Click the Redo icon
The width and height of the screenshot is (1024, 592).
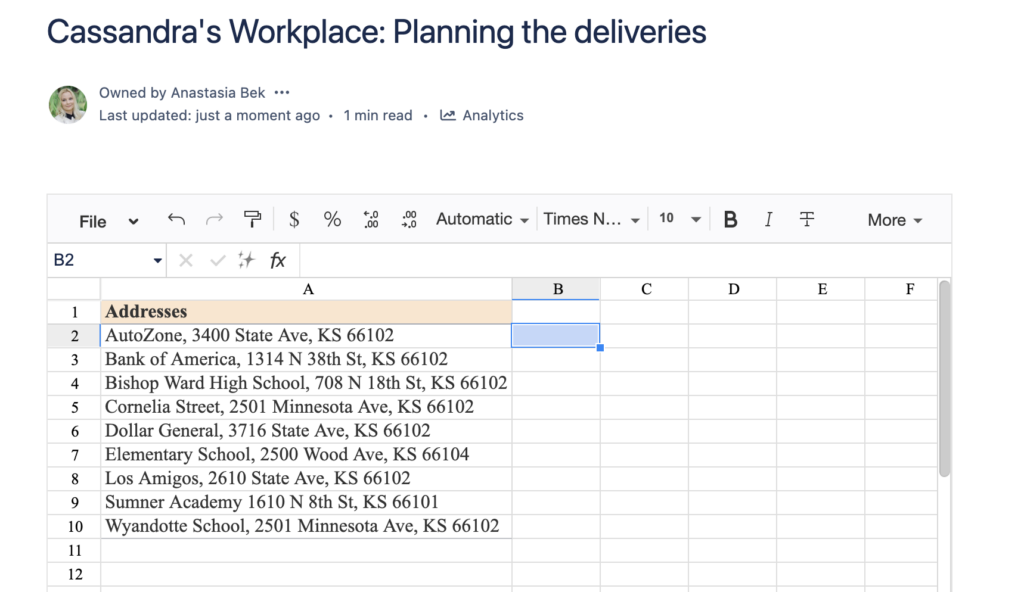(213, 219)
